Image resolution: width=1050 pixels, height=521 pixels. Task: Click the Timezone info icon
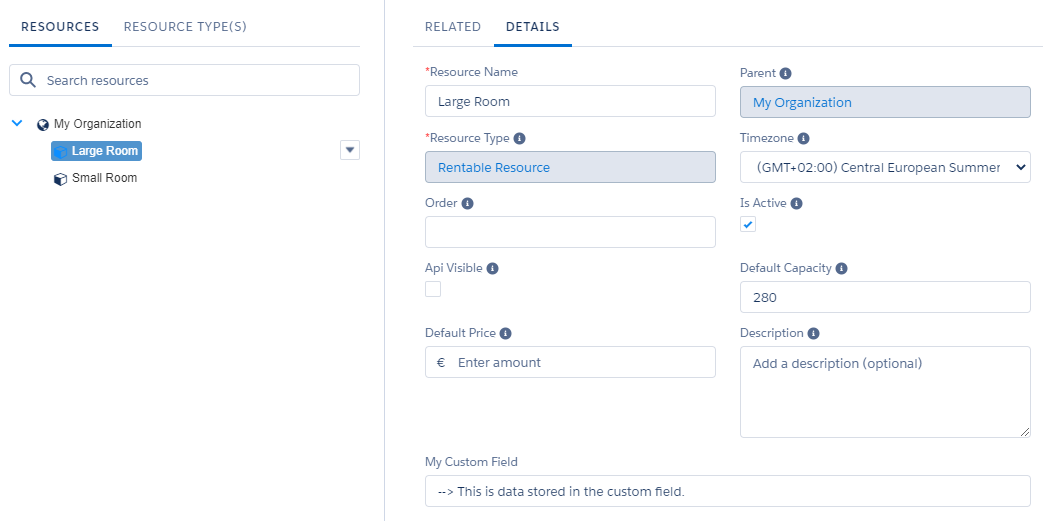804,139
